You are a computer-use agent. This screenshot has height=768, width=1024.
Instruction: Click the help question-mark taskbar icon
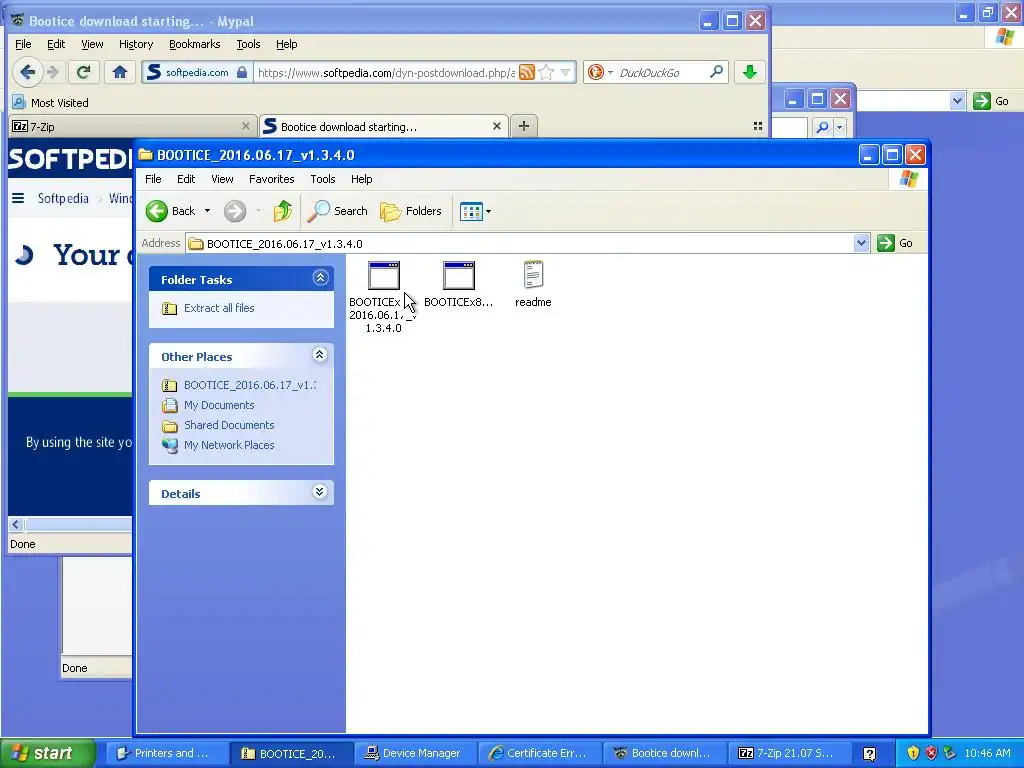coord(869,754)
